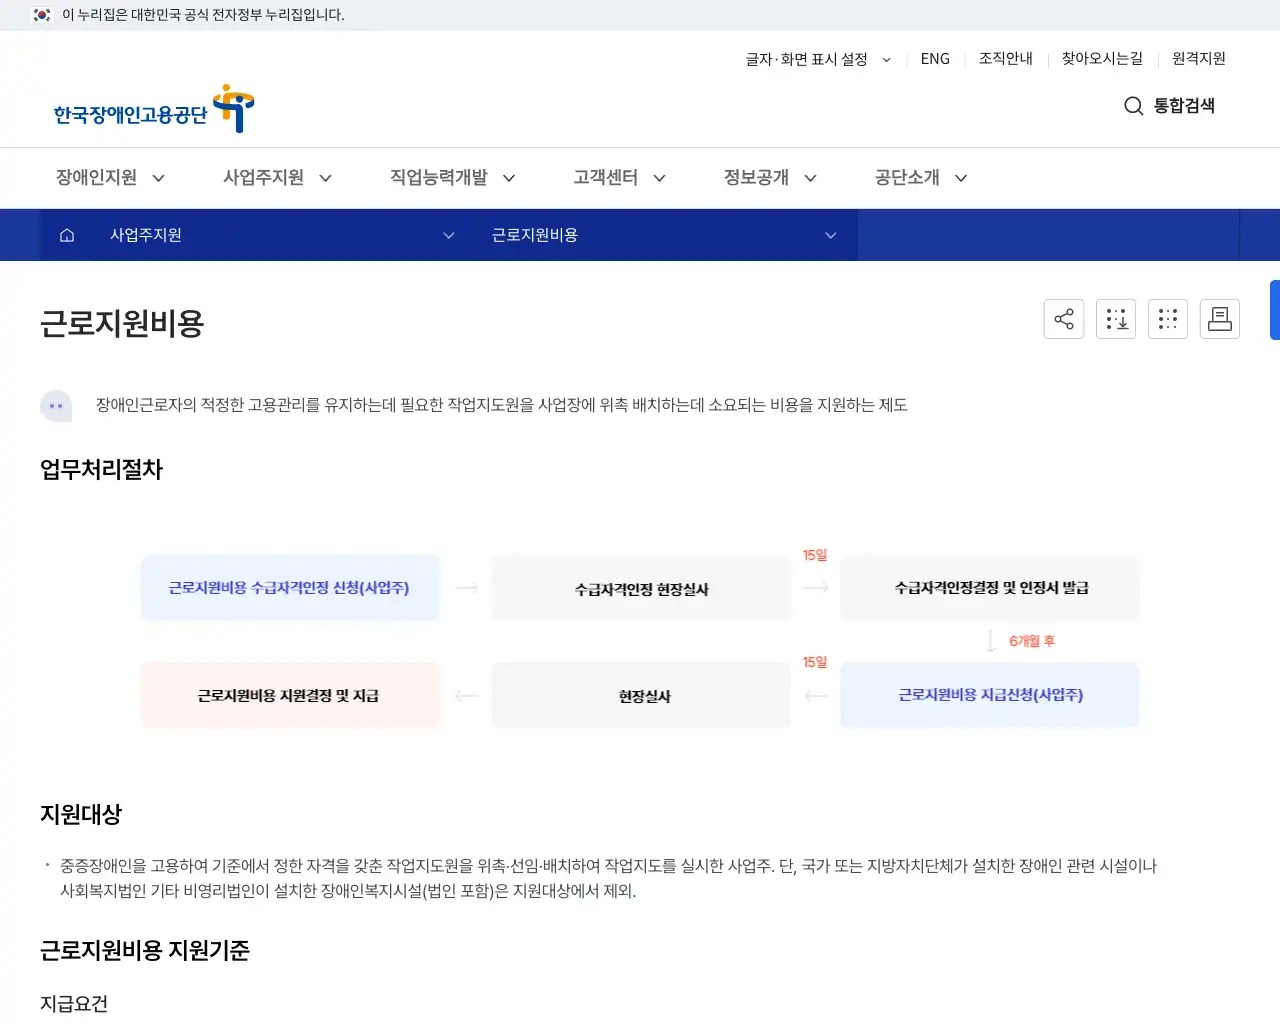Open the 근로지원비용 breadcrumb dropdown
This screenshot has height=1024, width=1280.
829,235
